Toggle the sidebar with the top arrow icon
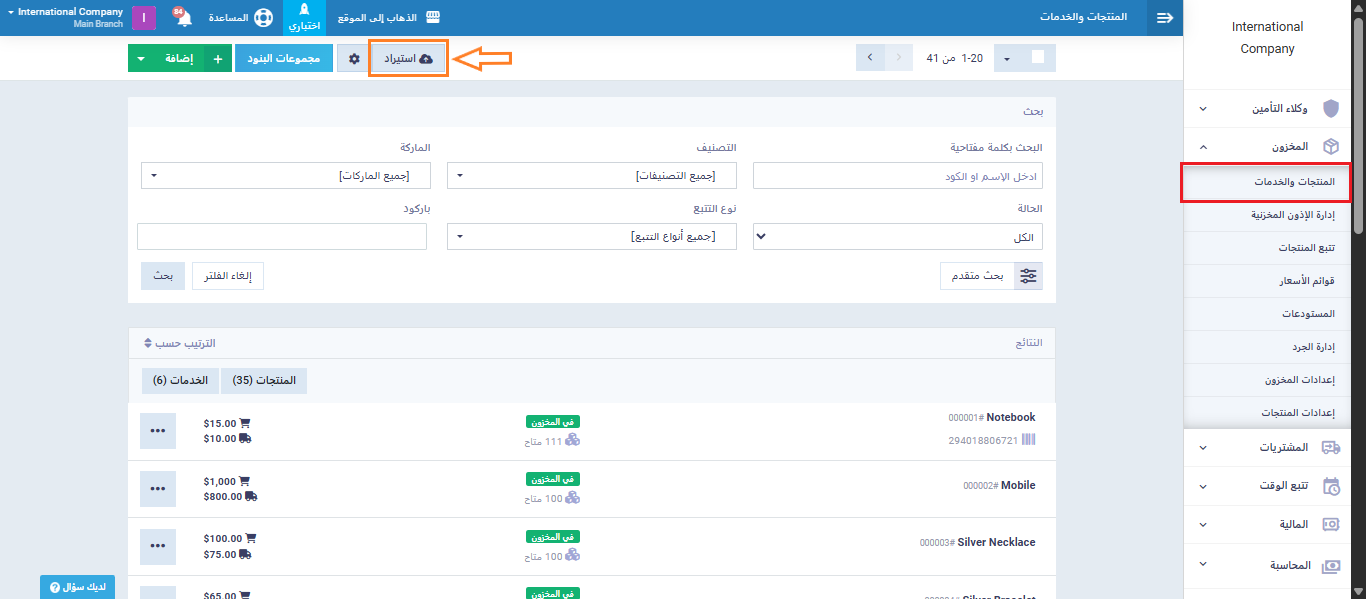This screenshot has height=599, width=1366. point(1164,18)
